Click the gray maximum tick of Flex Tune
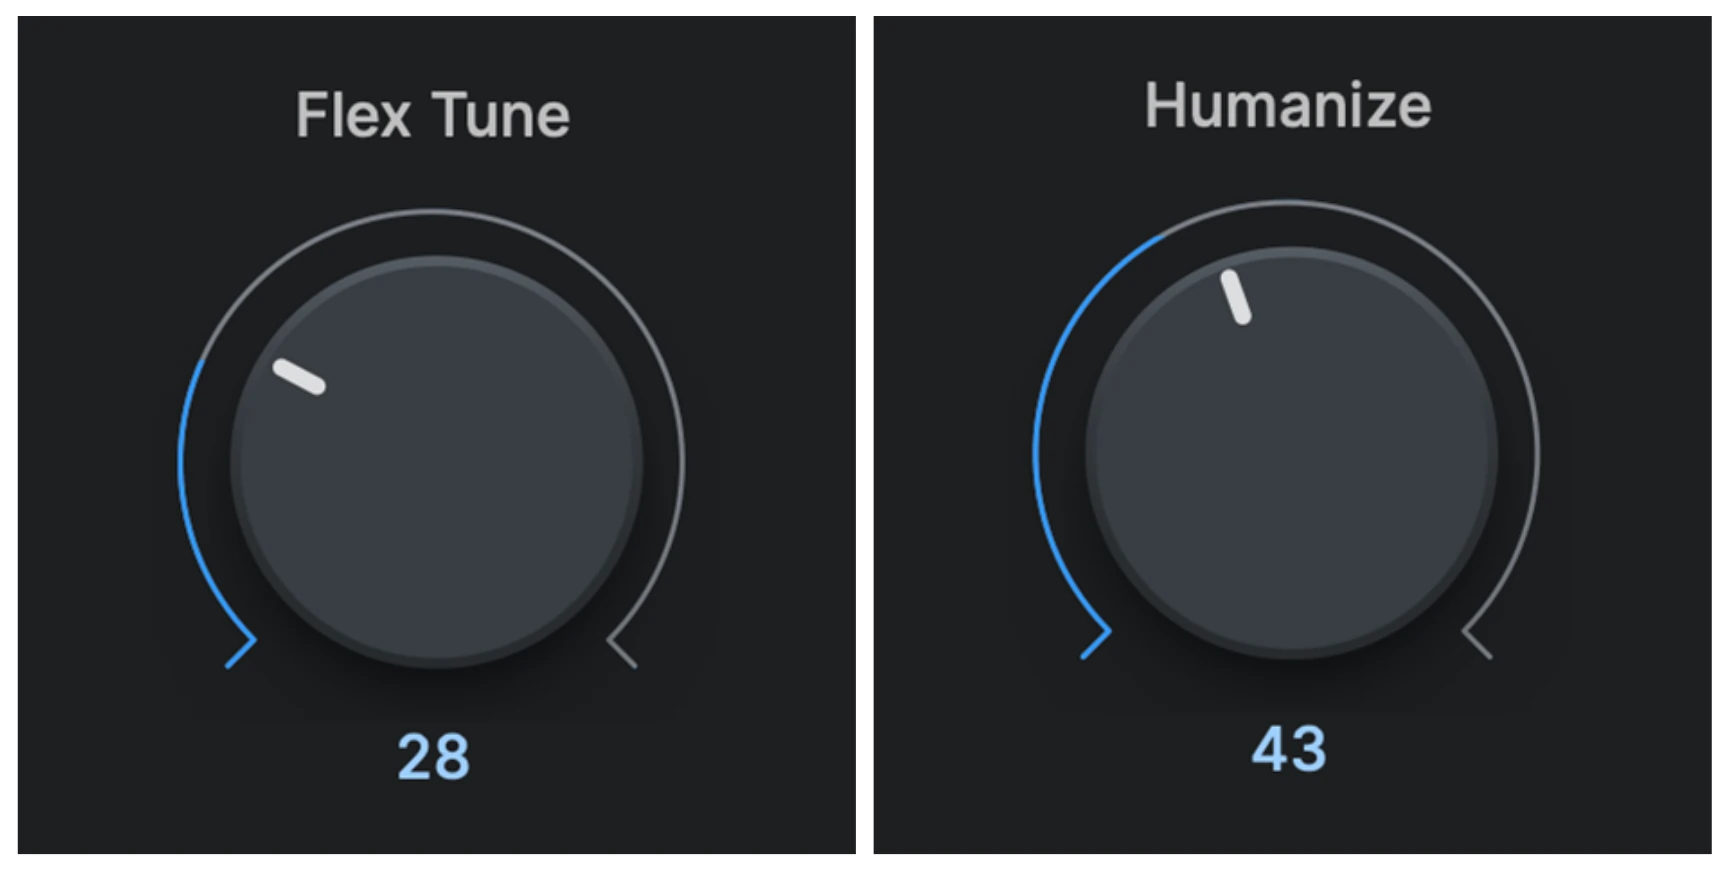1726x872 pixels. (622, 652)
